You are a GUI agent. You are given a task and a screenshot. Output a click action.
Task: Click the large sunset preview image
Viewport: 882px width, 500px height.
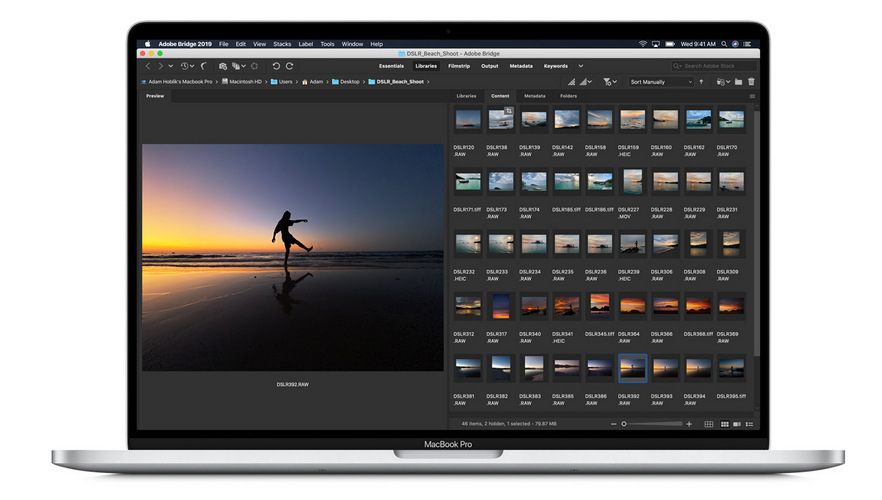point(292,258)
